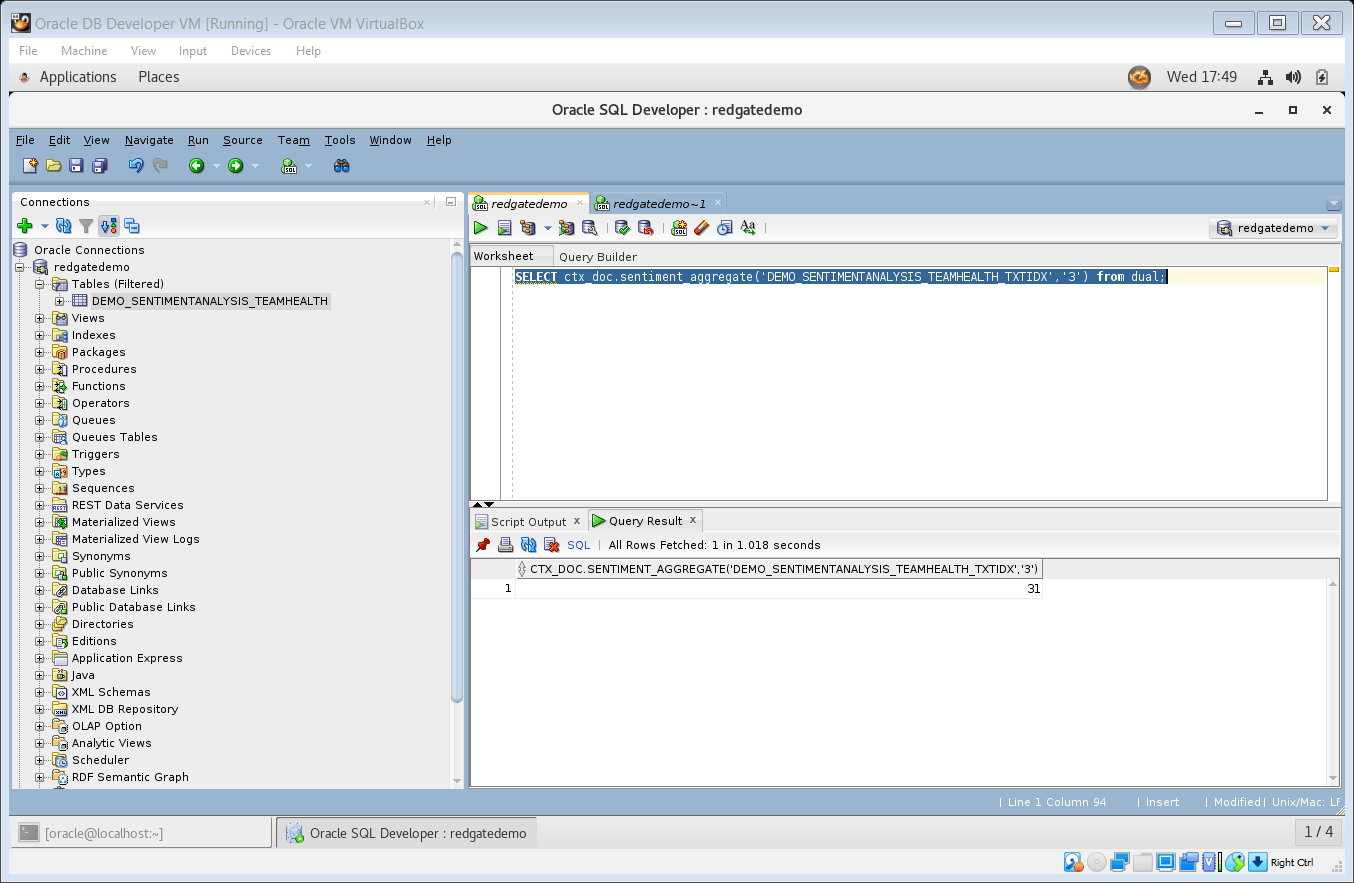
Task: Switch to the Query Builder tab
Action: tap(598, 257)
